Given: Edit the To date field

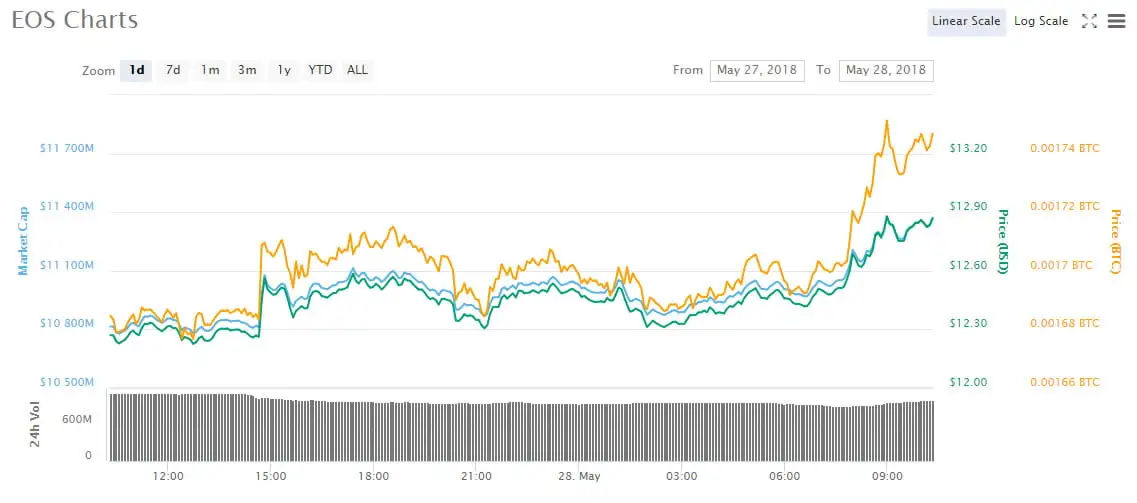Looking at the screenshot, I should (x=886, y=70).
